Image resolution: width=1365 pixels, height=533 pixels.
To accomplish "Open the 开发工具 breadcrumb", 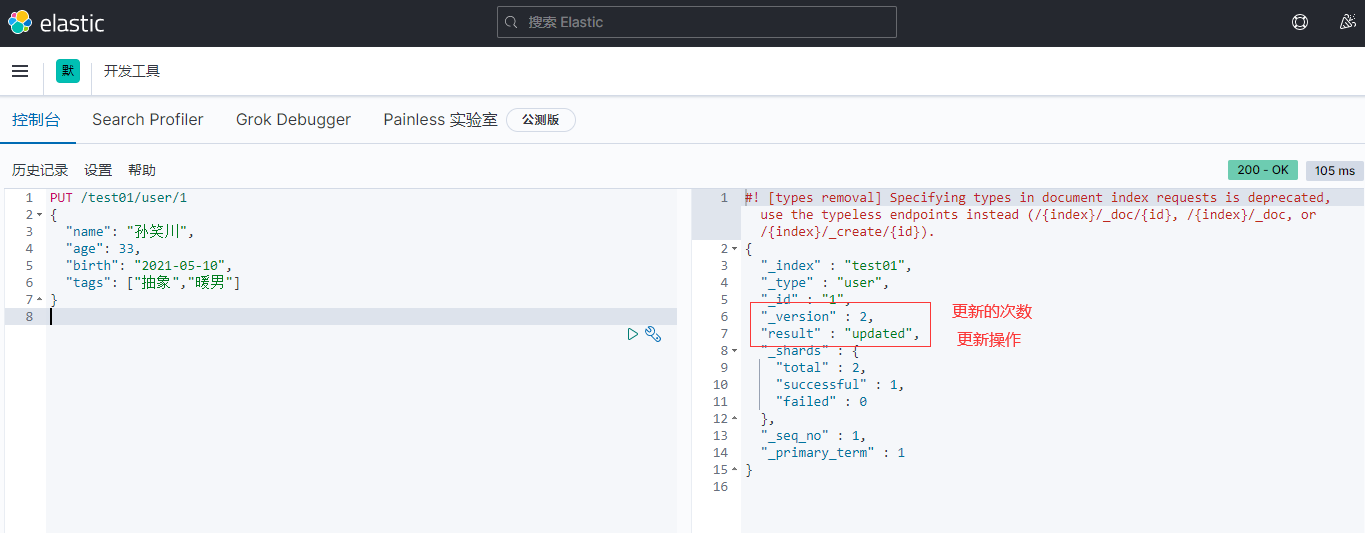I will [132, 71].
